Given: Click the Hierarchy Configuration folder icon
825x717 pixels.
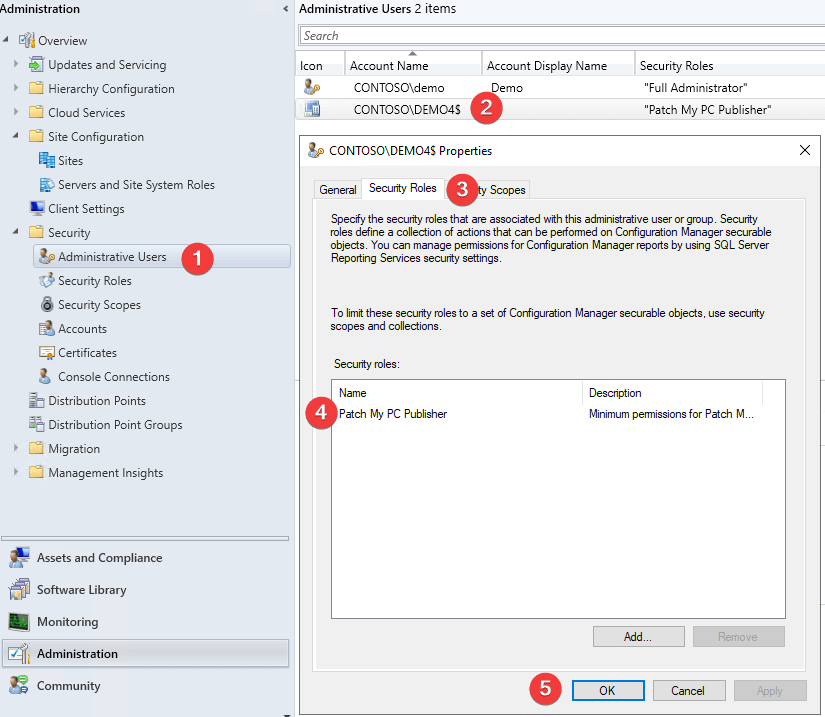Looking at the screenshot, I should [36, 88].
